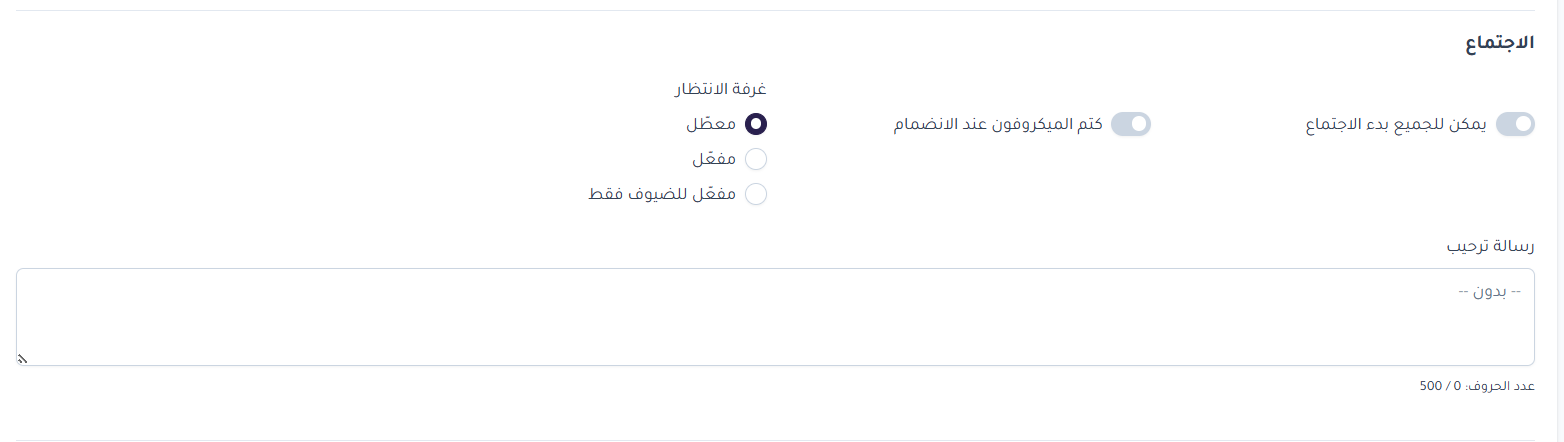Click the "مفعّل" option label text
The height and width of the screenshot is (442, 1564).
pos(714,160)
